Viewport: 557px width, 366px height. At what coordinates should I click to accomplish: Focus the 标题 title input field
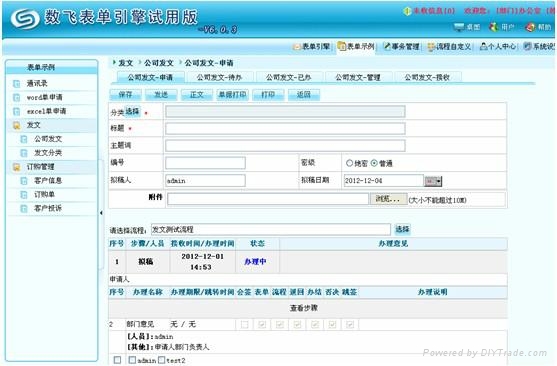(285, 129)
